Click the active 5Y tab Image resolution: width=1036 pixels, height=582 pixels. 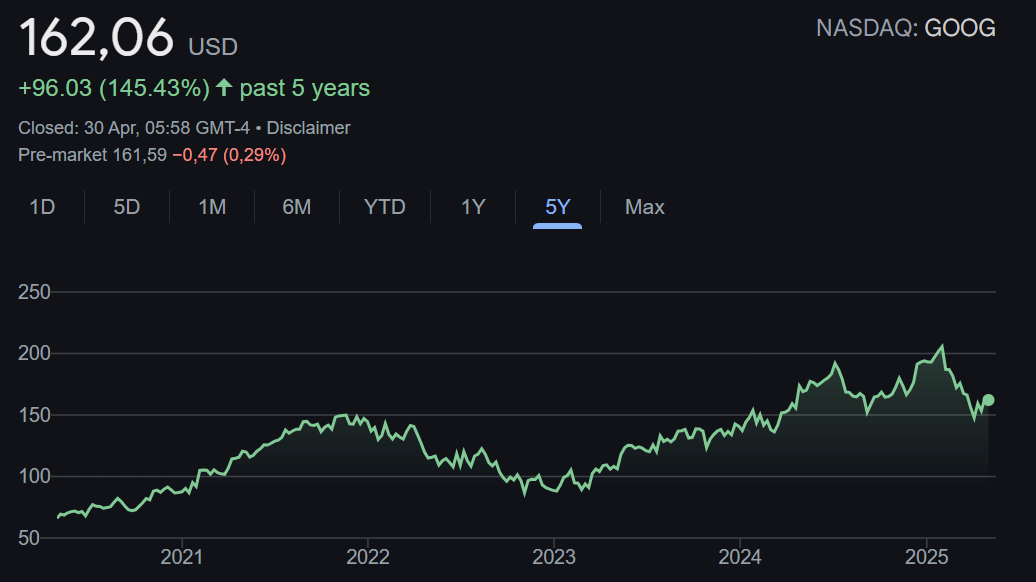click(x=557, y=207)
